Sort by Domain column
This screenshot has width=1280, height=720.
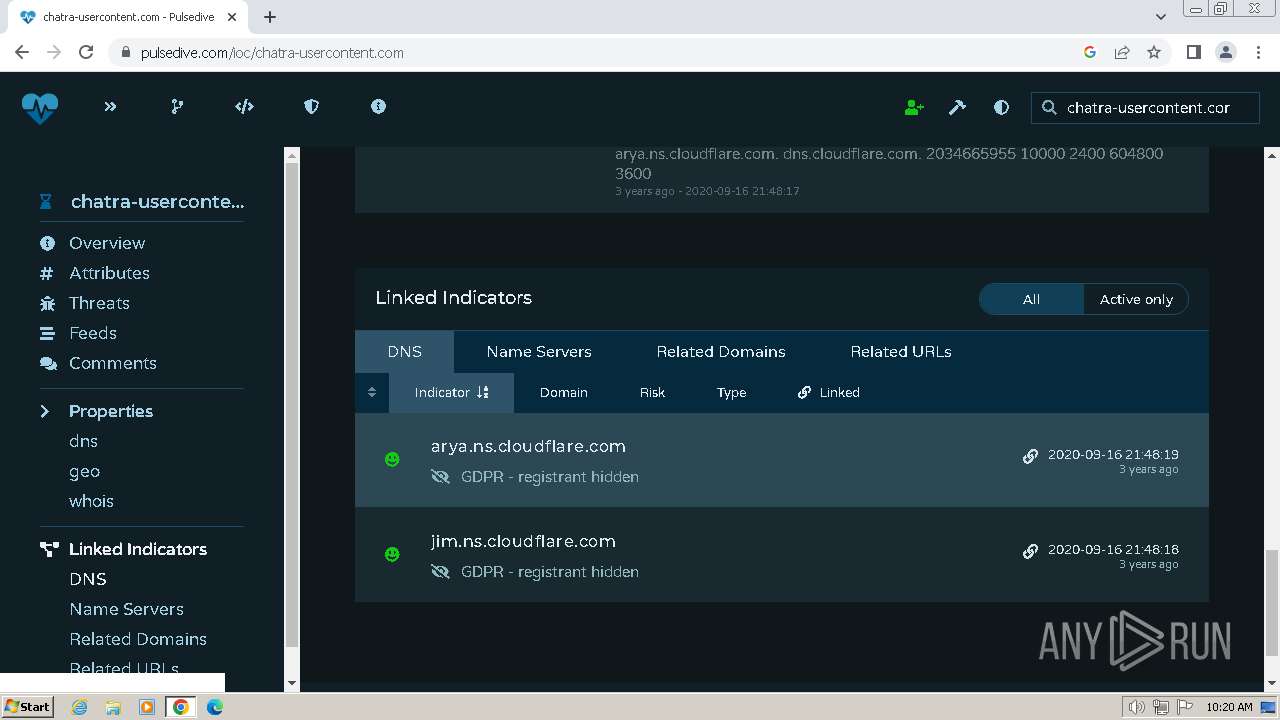(x=564, y=393)
